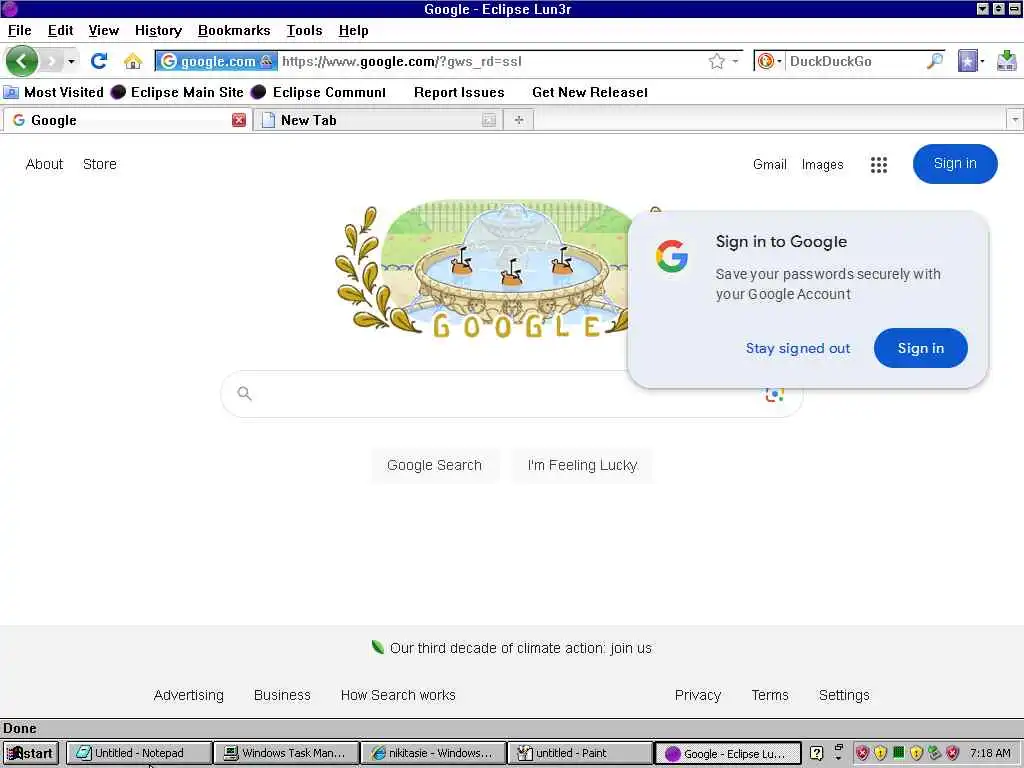Click the Report Issues bookmark
This screenshot has height=768, width=1024.
coord(459,92)
